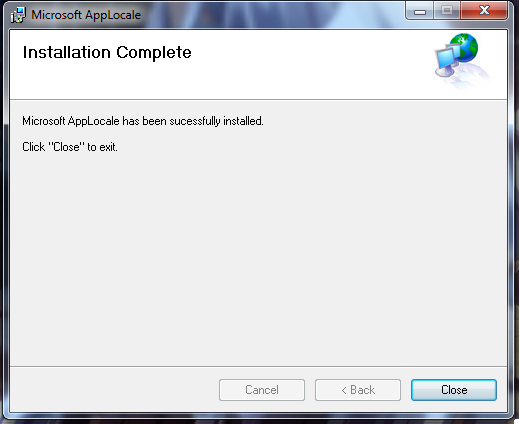Image resolution: width=520 pixels, height=424 pixels.
Task: Click the empty gray dialog body area
Action: (x=258, y=260)
